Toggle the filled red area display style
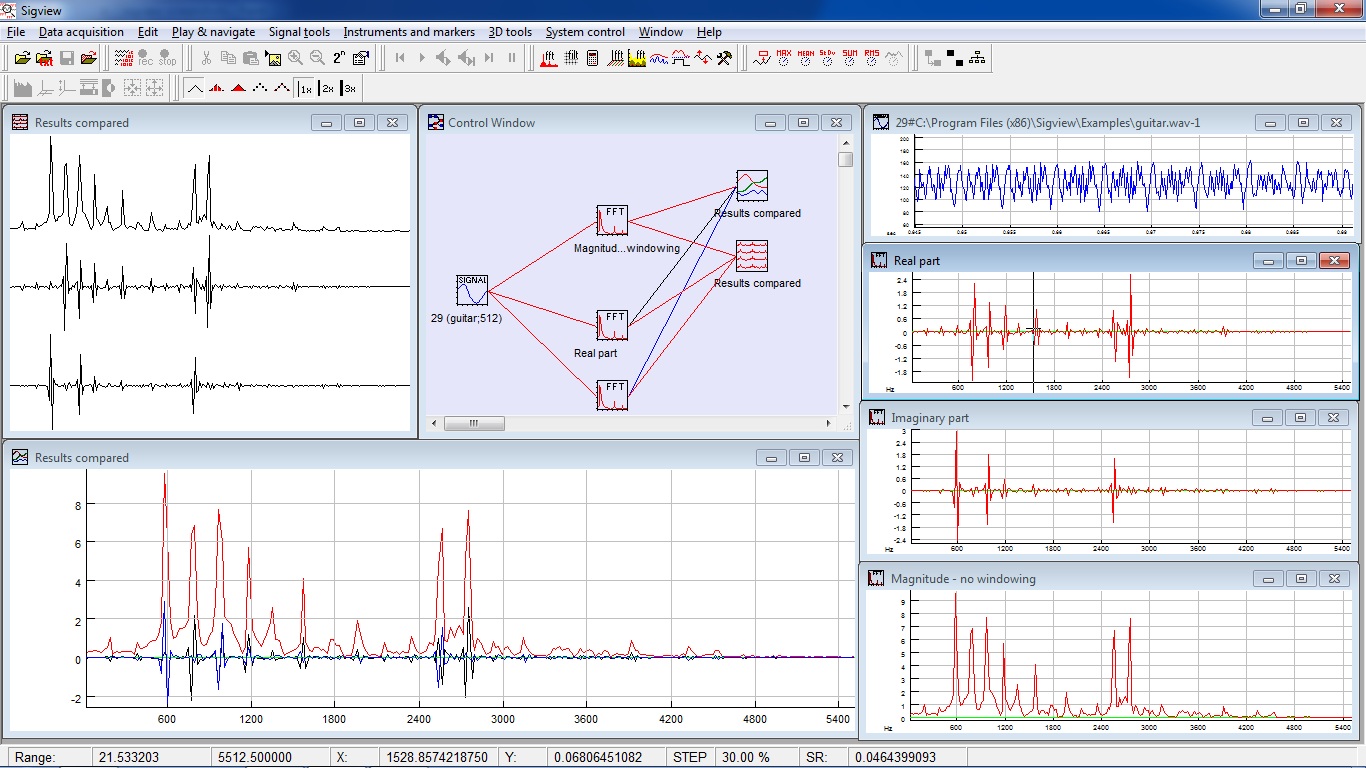 [x=238, y=88]
